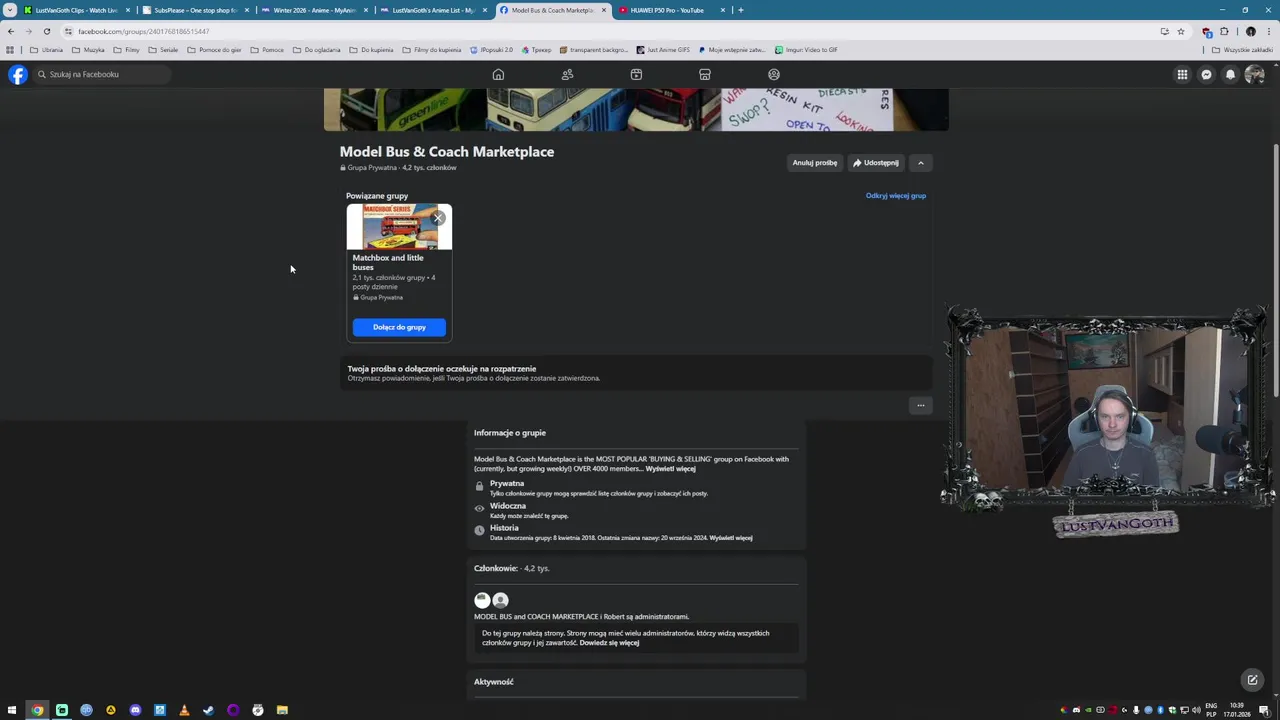Open Messenger chats icon

[x=1206, y=74]
